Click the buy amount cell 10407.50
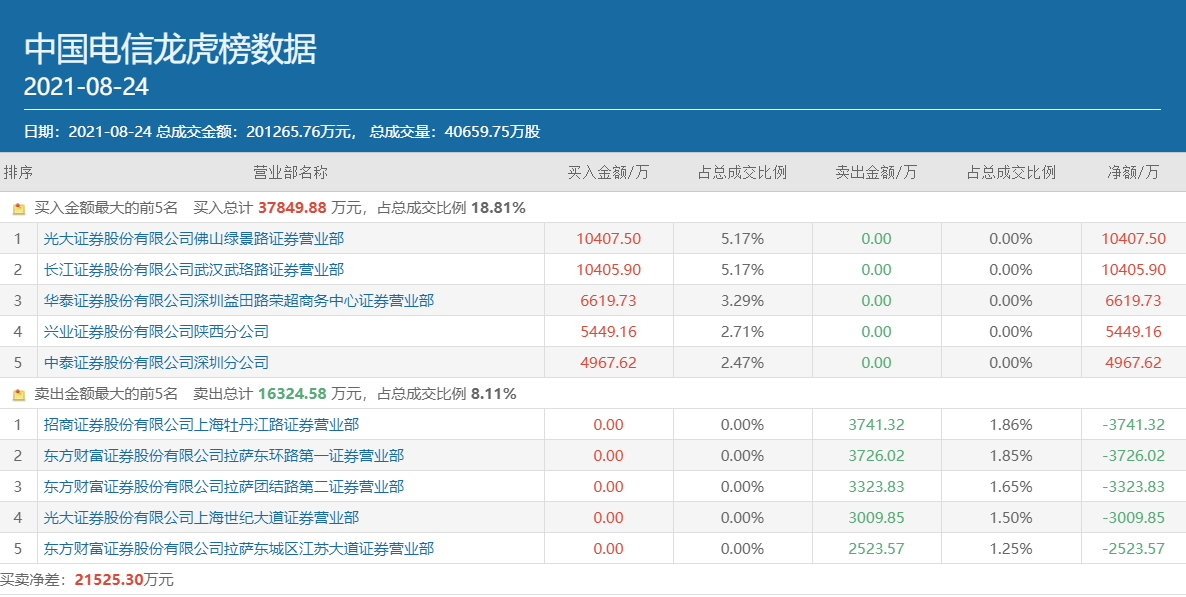The width and height of the screenshot is (1186, 597). [x=608, y=239]
